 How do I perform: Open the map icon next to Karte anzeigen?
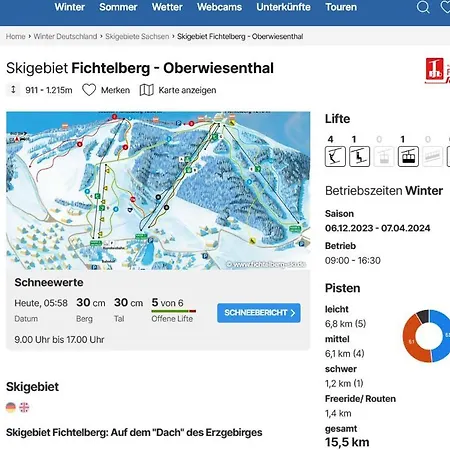click(146, 90)
